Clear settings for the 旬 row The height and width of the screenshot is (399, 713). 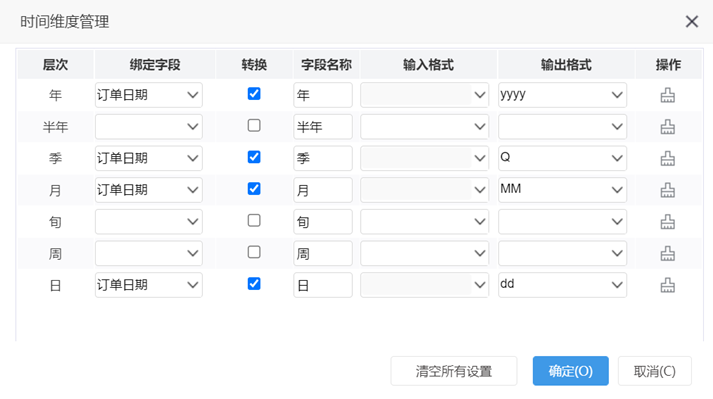pyautogui.click(x=668, y=222)
